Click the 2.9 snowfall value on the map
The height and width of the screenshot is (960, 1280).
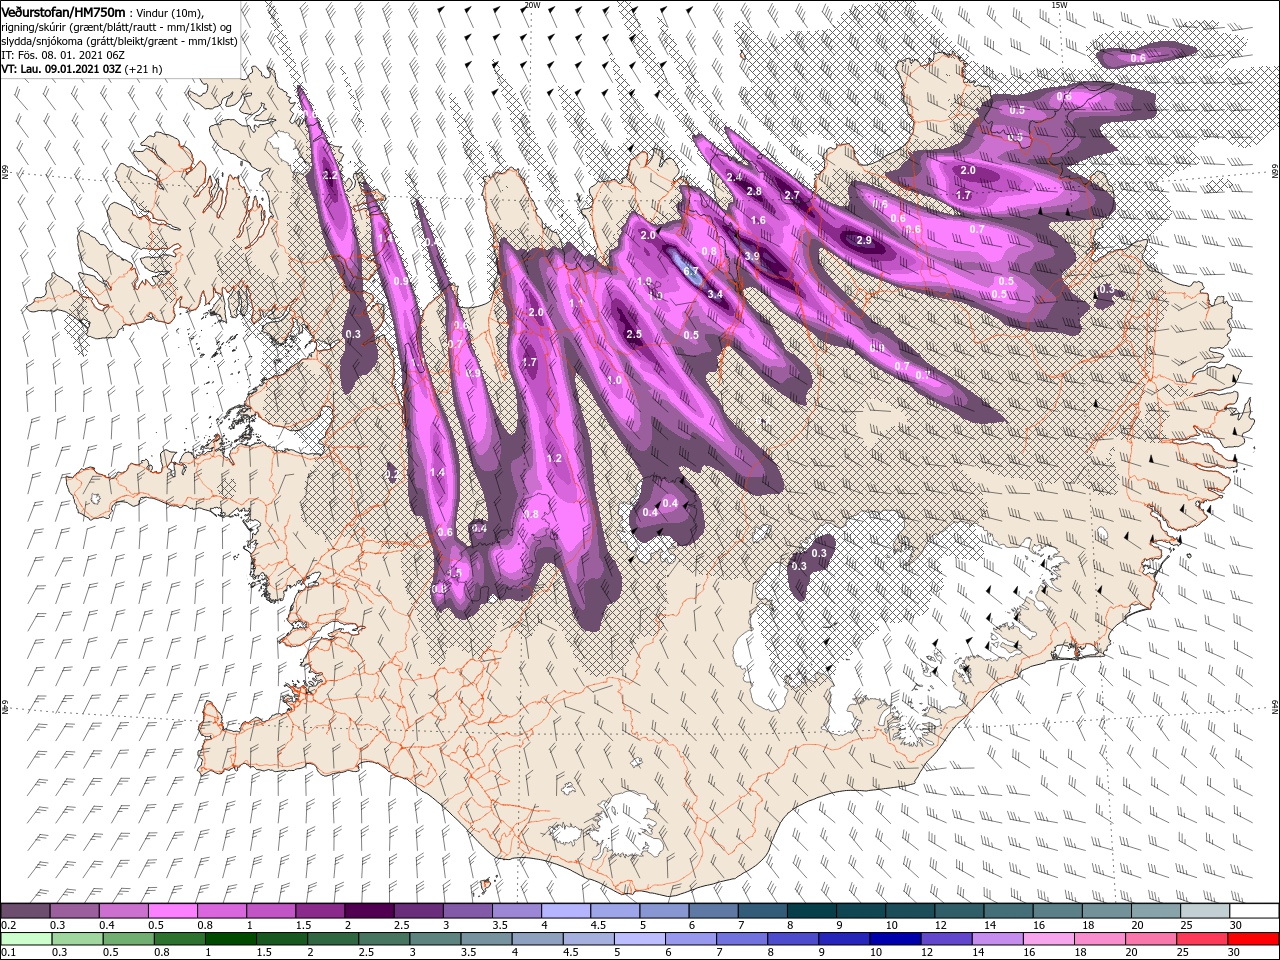click(864, 241)
